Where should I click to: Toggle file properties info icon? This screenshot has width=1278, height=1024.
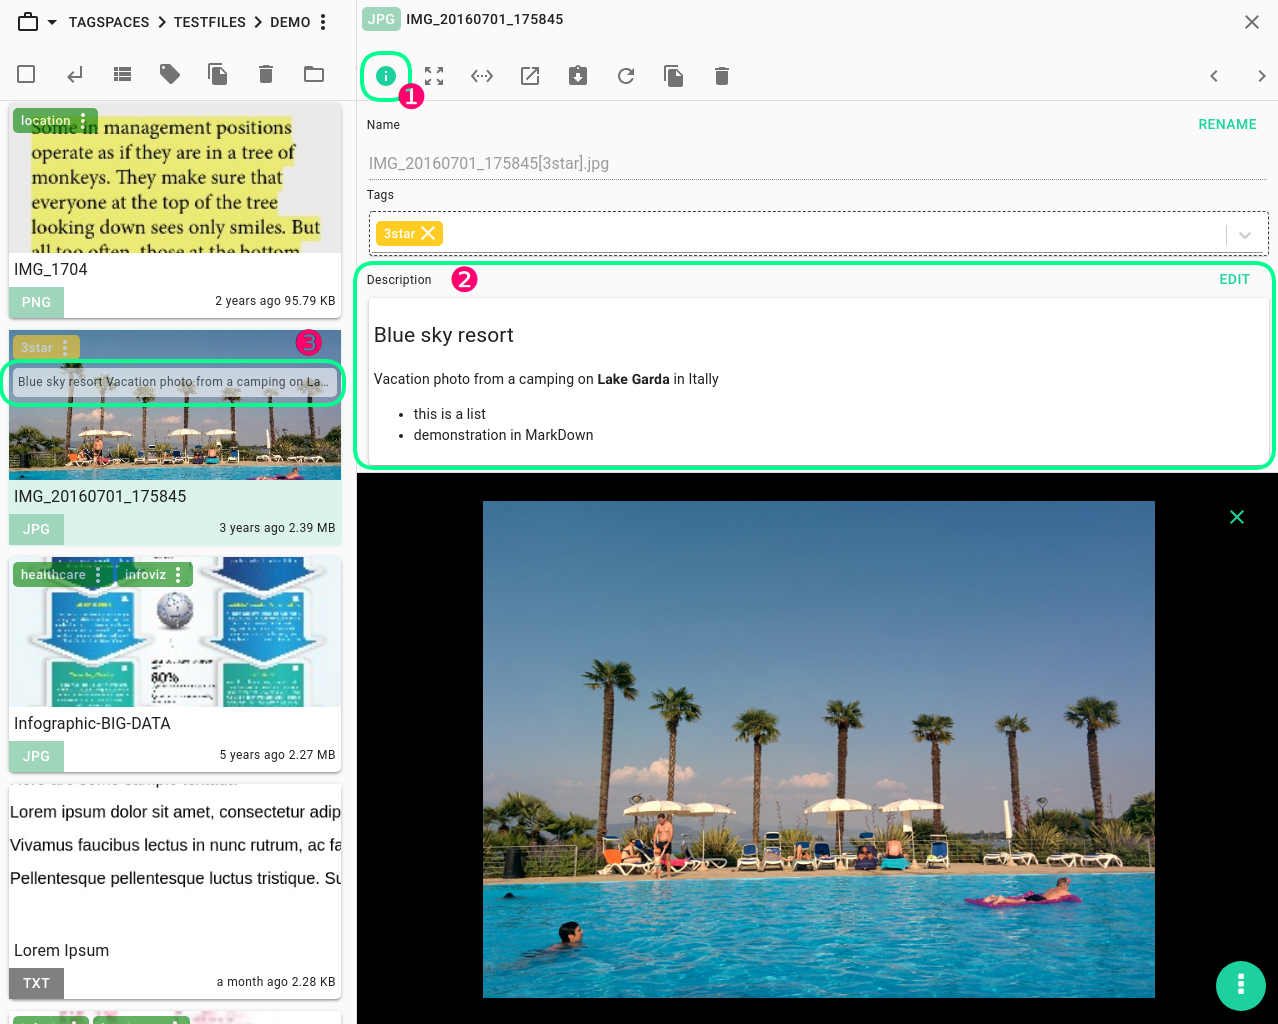click(386, 76)
